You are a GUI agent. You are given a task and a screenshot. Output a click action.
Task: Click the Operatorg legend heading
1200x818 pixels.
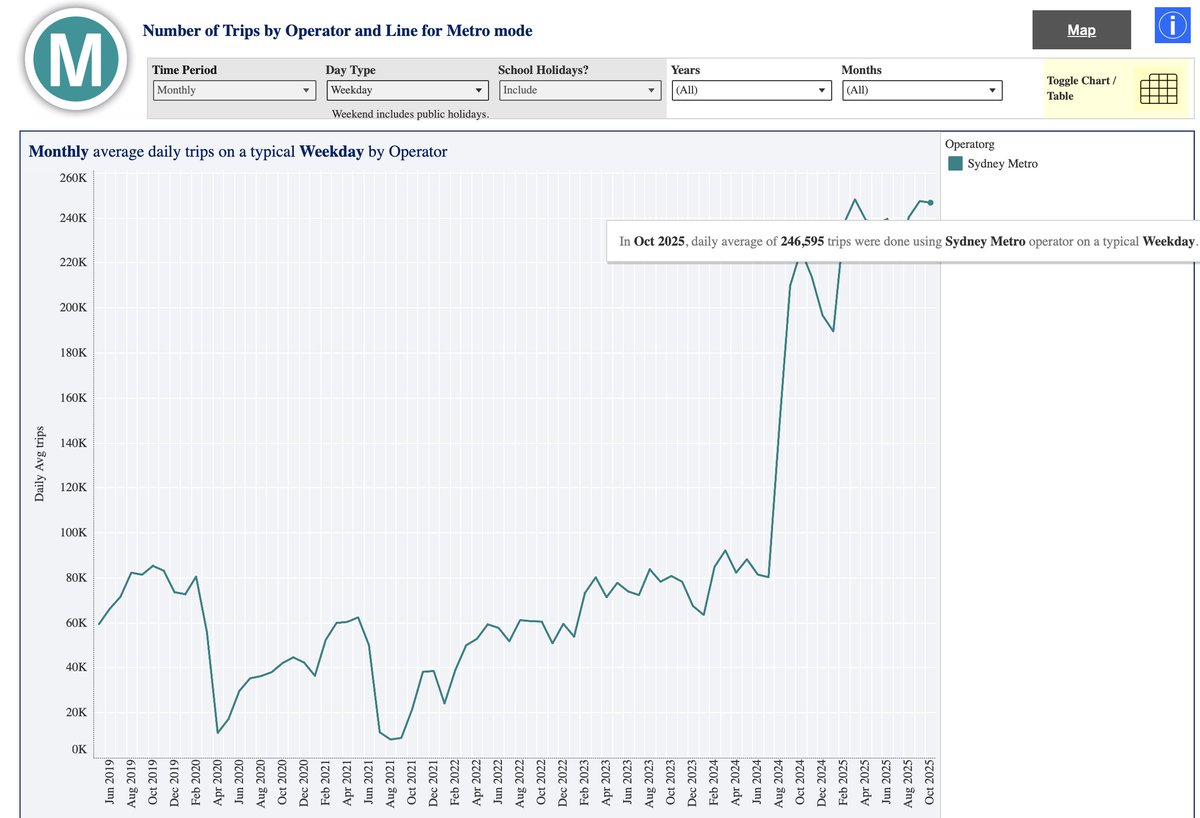pyautogui.click(x=970, y=144)
